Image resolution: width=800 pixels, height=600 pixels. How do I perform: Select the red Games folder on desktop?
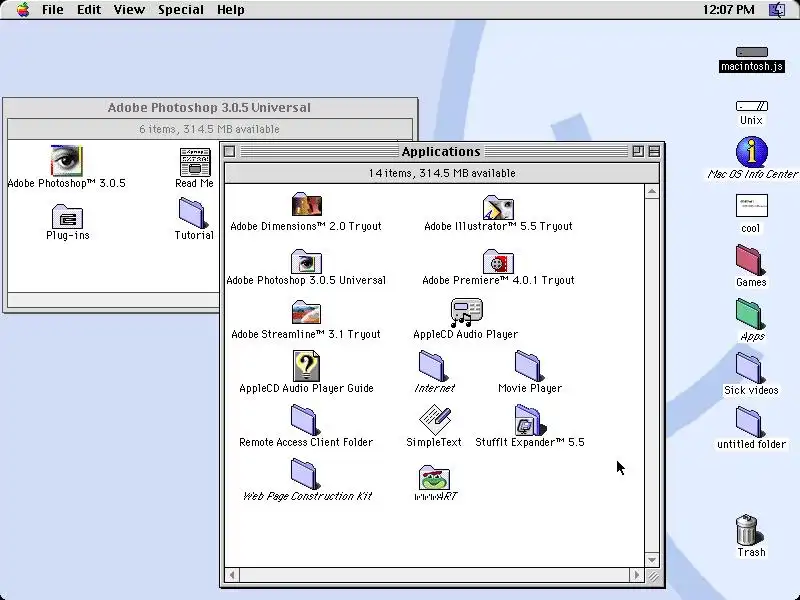(750, 260)
